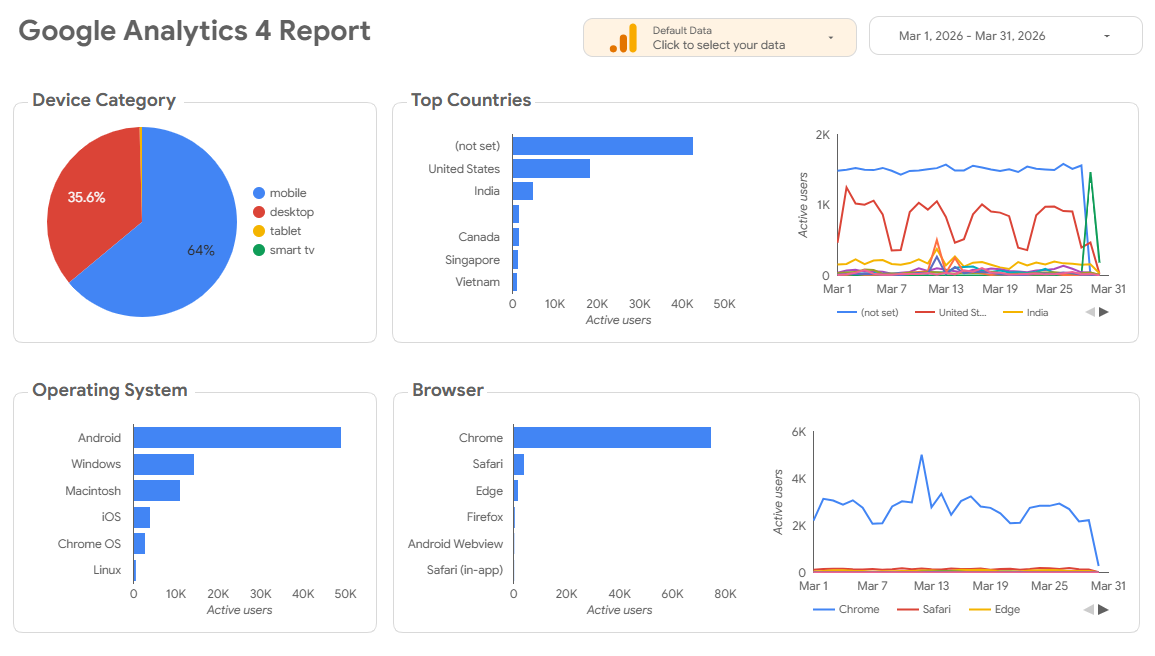Click the (not set) bar in Top Countries
The image size is (1155, 656).
[603, 146]
